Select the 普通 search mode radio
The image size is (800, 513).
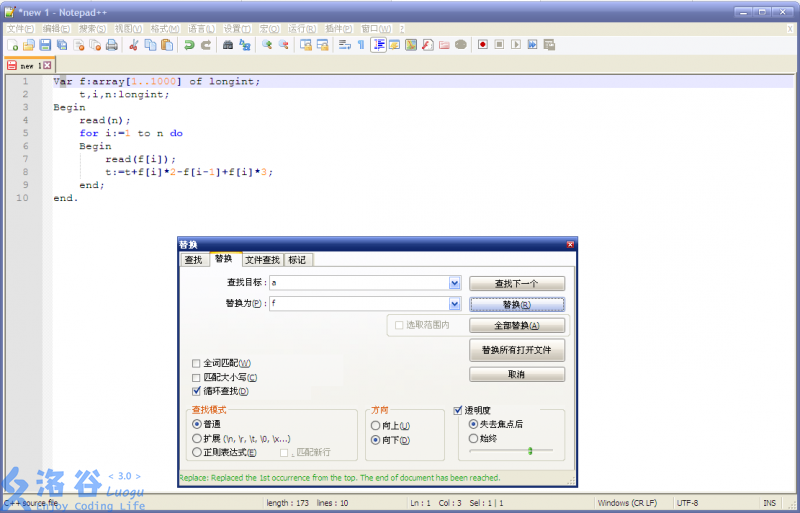(x=197, y=424)
